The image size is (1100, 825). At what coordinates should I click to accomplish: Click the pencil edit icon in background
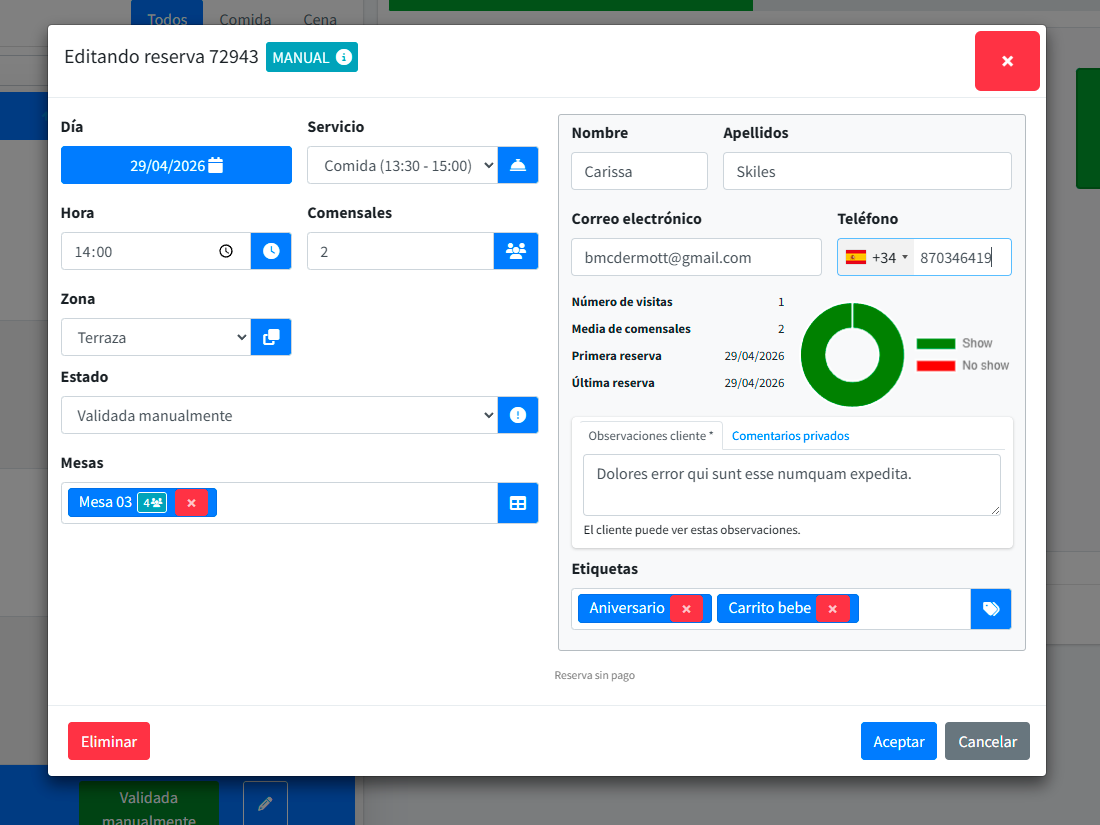tap(265, 803)
